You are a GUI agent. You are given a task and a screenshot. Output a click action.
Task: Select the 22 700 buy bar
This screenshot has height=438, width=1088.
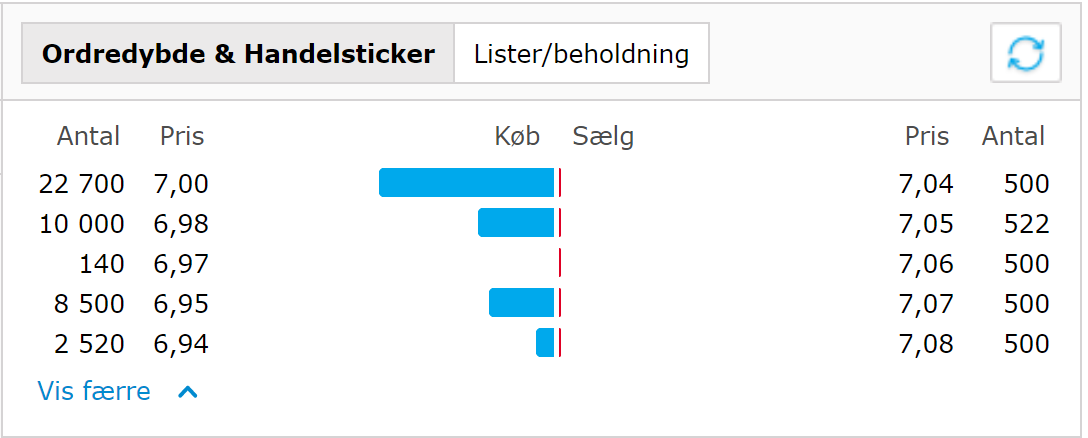pyautogui.click(x=466, y=183)
